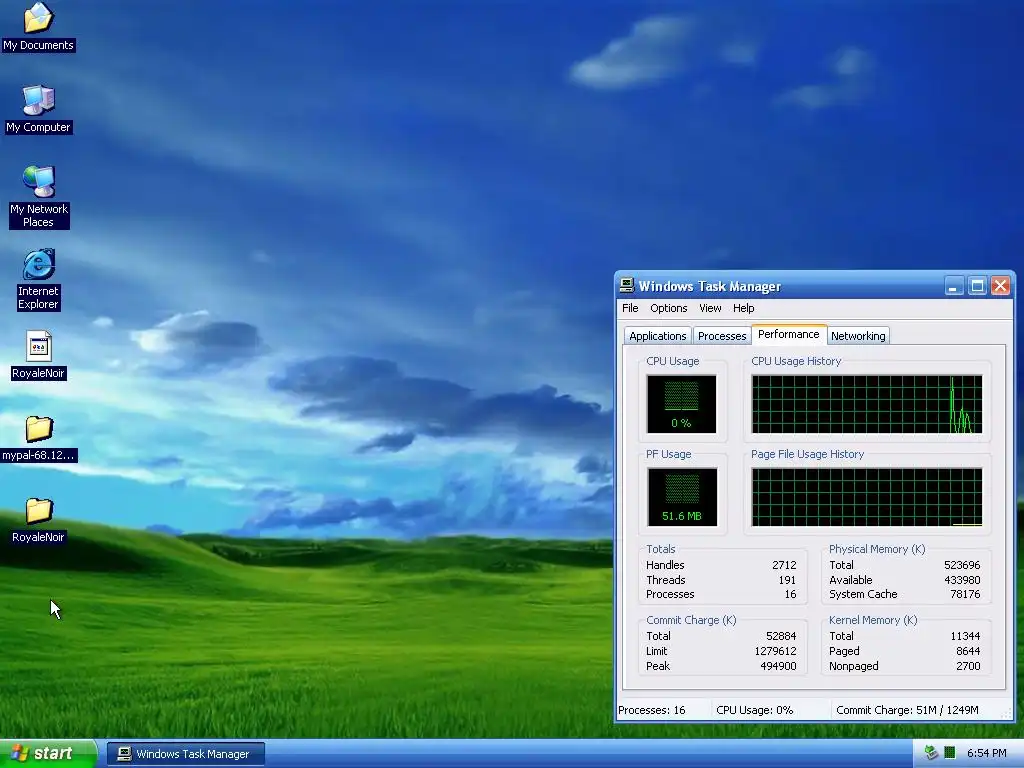Click the Windows Task Manager title text
This screenshot has width=1024, height=768.
[709, 286]
